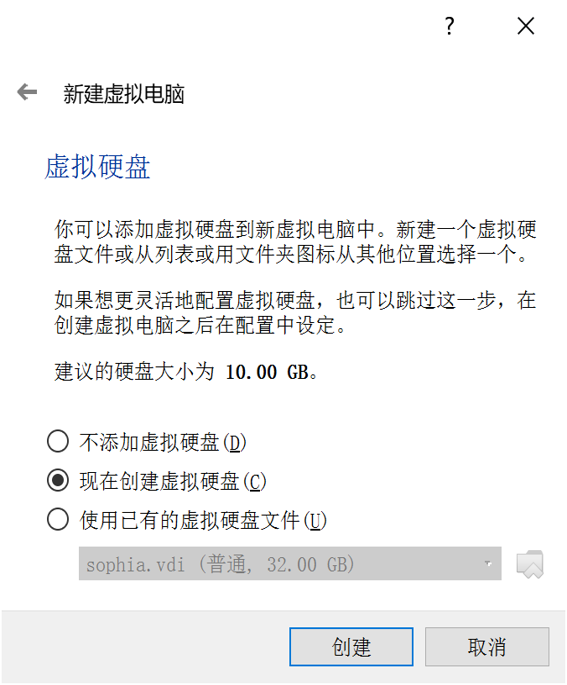Viewport: 567px width, 685px height.
Task: Click the 创建 button
Action: pos(351,647)
